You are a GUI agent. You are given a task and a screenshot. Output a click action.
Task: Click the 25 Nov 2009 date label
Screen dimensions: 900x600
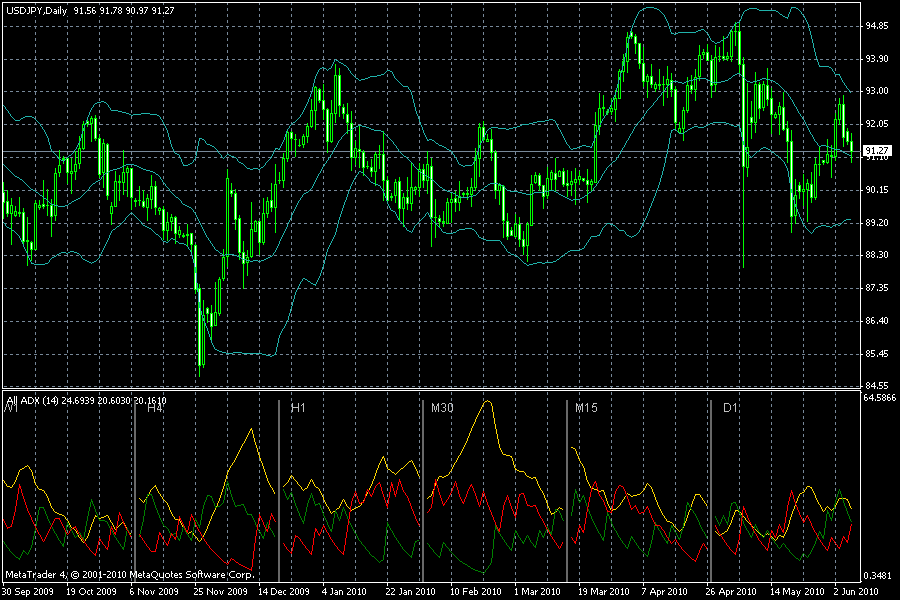[x=220, y=591]
